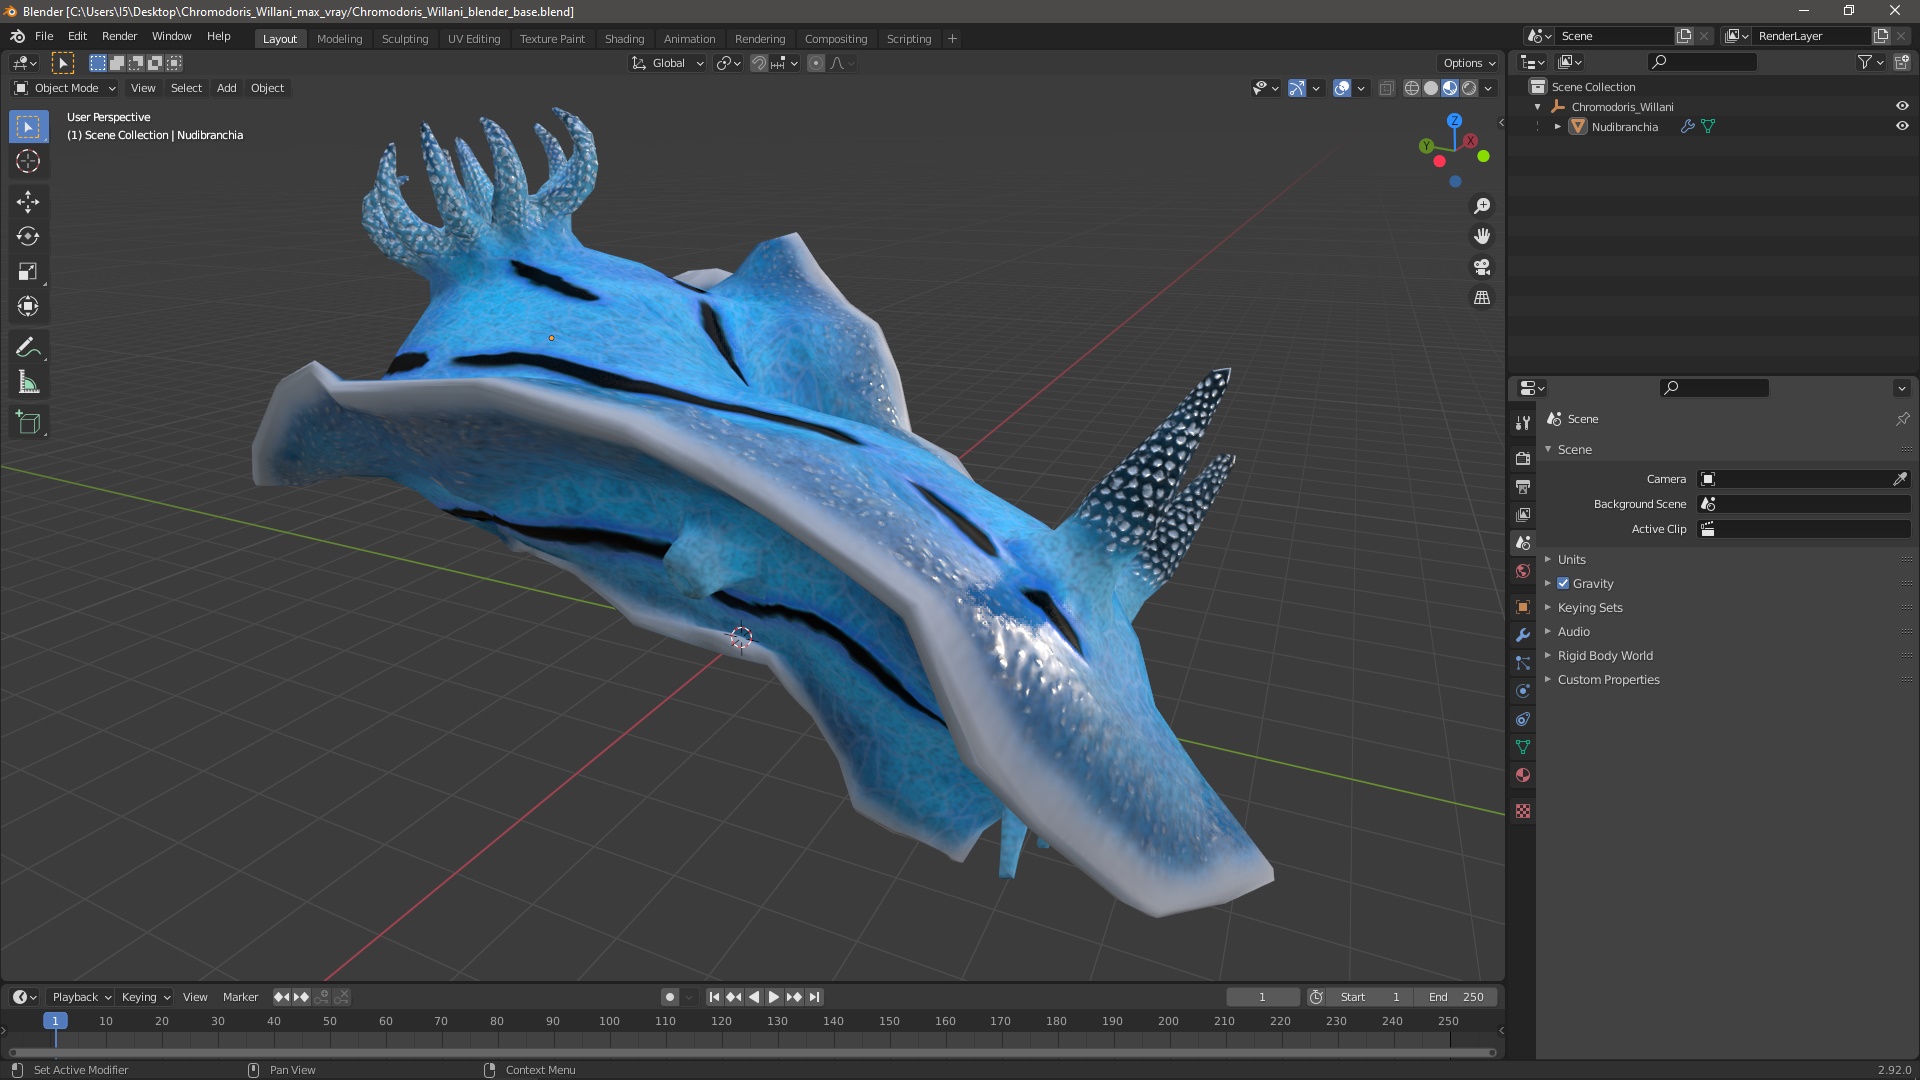Click the viewport Options button
Image resolution: width=1920 pixels, height=1080 pixels.
1468,63
